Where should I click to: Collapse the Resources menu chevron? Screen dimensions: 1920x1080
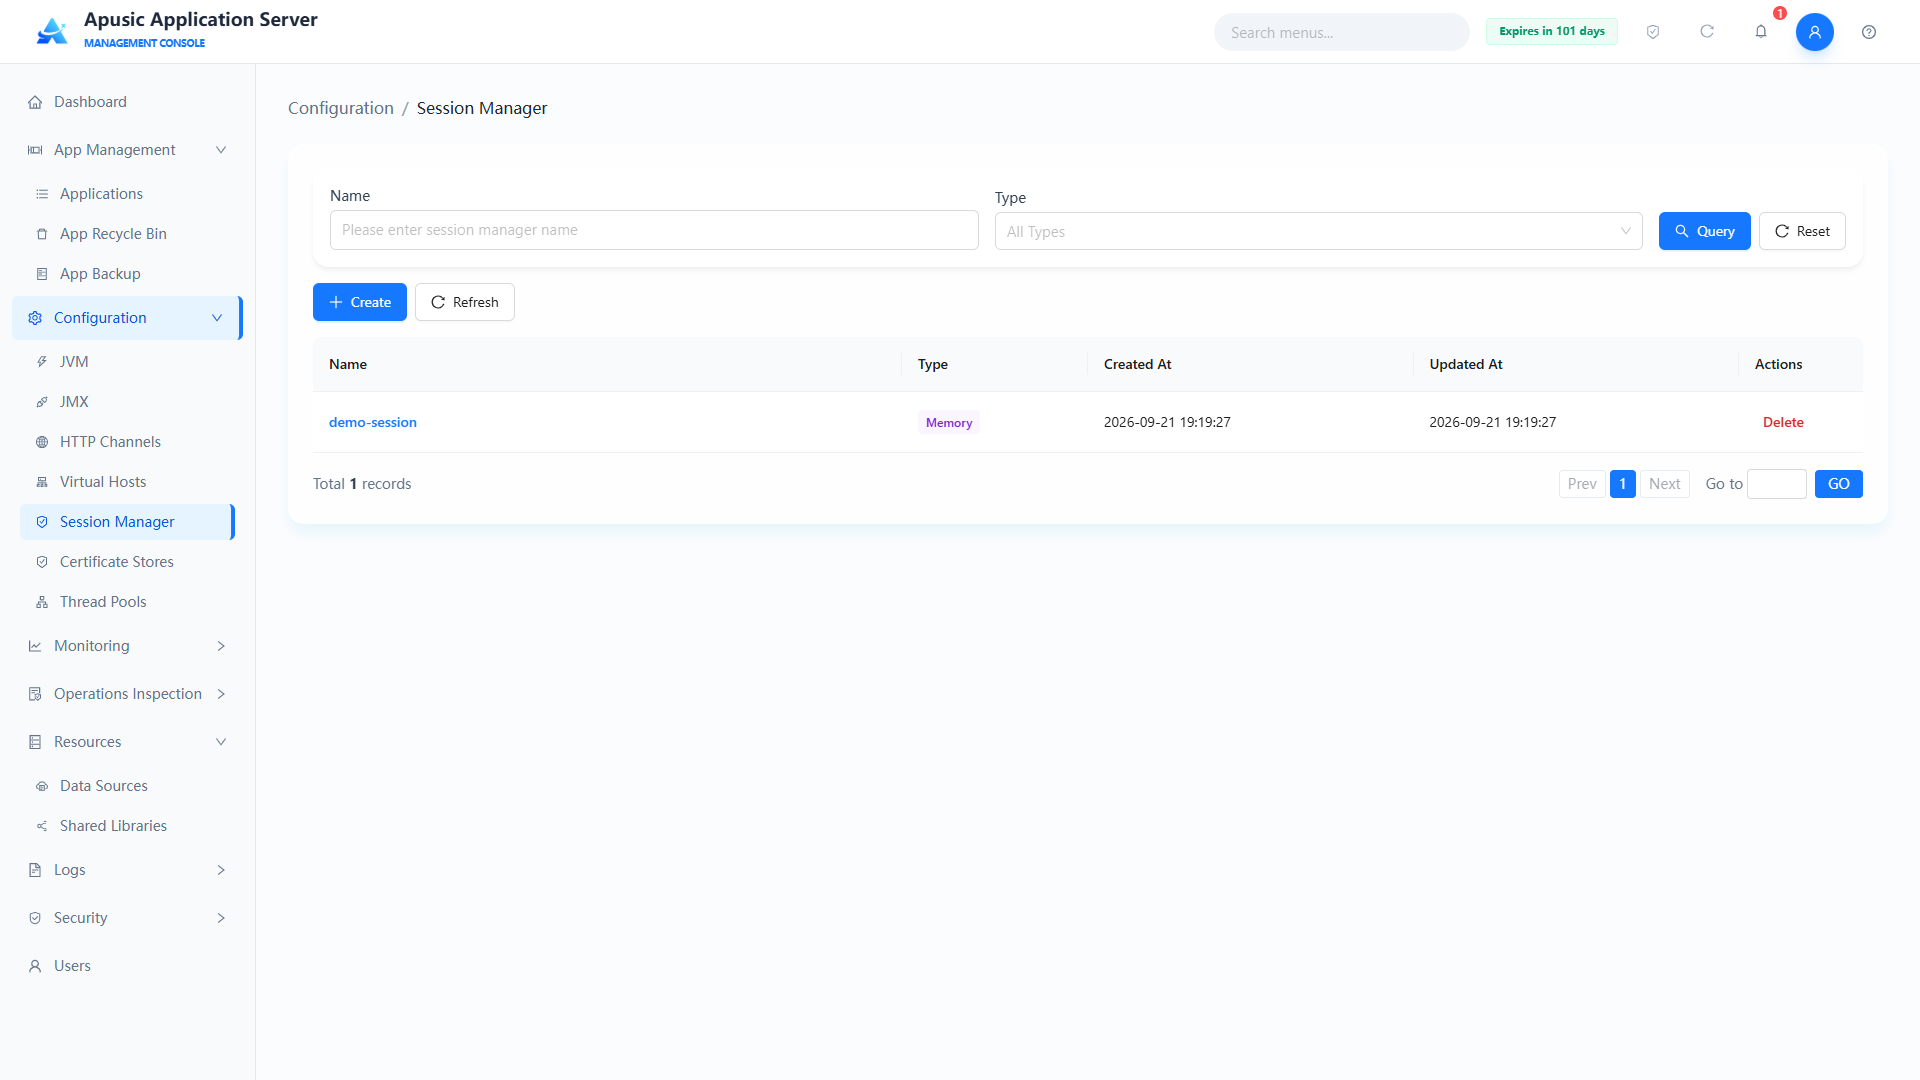(x=221, y=742)
